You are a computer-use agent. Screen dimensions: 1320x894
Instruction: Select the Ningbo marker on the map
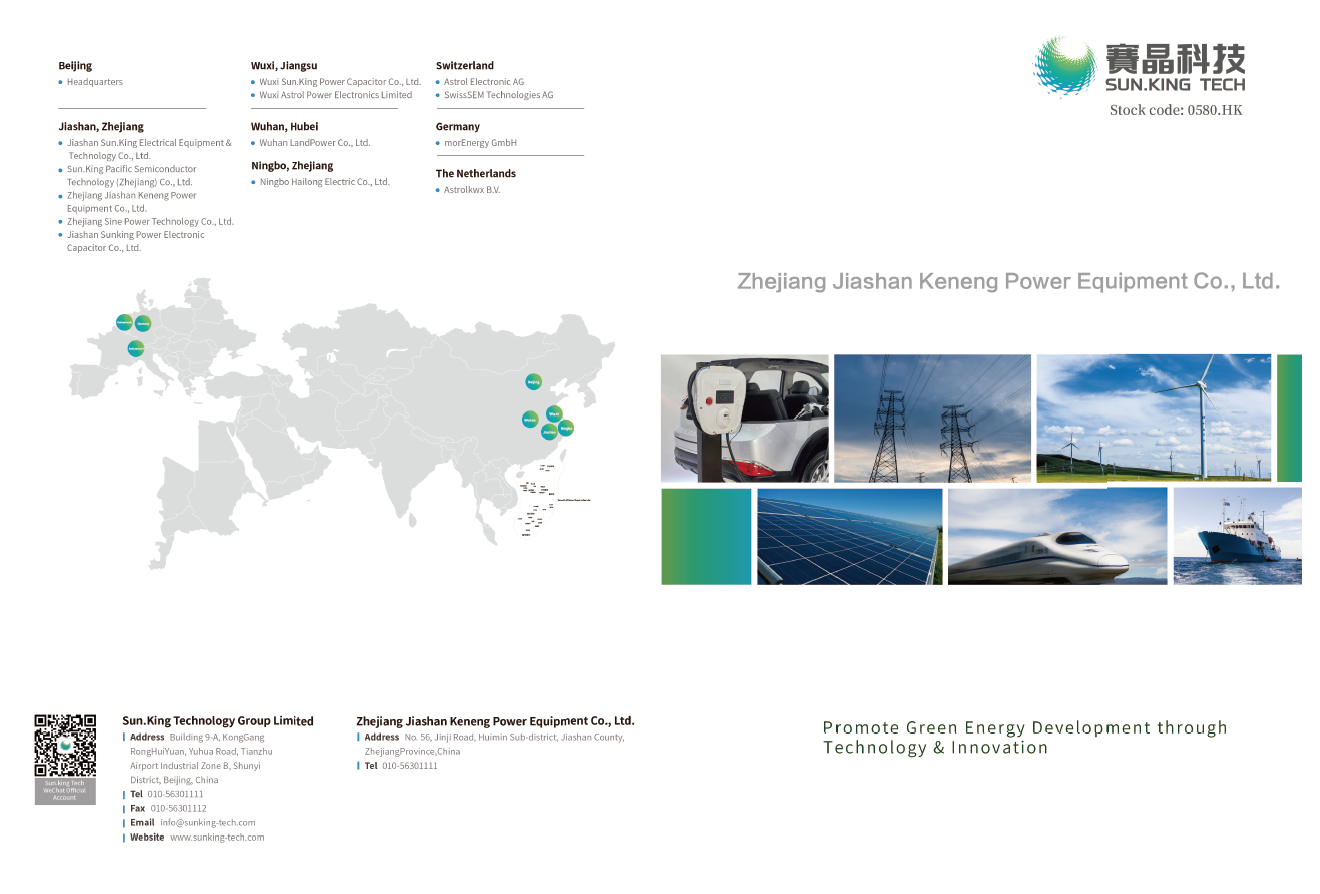pyautogui.click(x=566, y=428)
